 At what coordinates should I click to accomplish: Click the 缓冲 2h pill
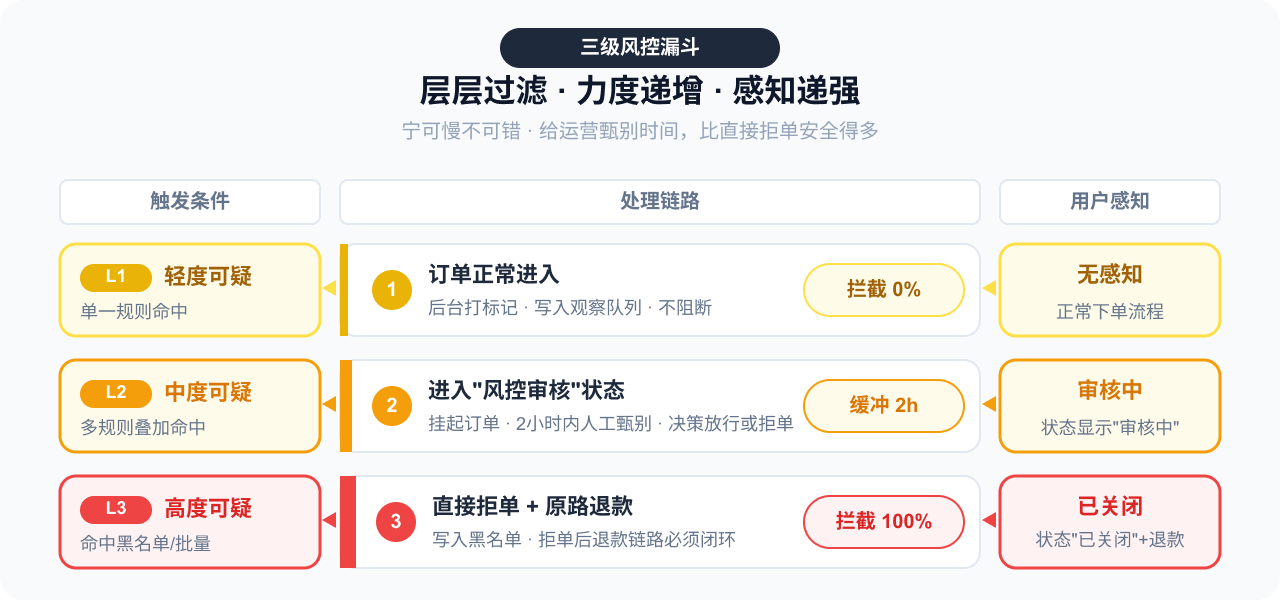[x=884, y=406]
